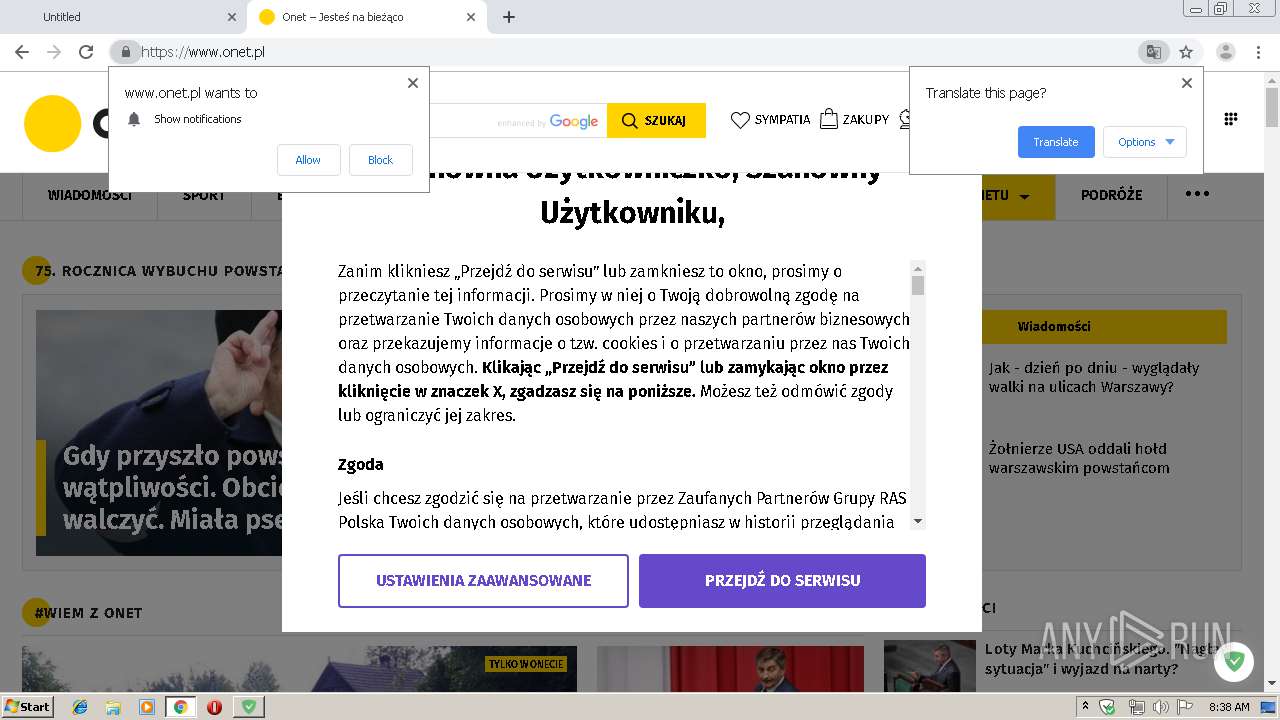Open the Onet services grid icon

(x=1231, y=119)
